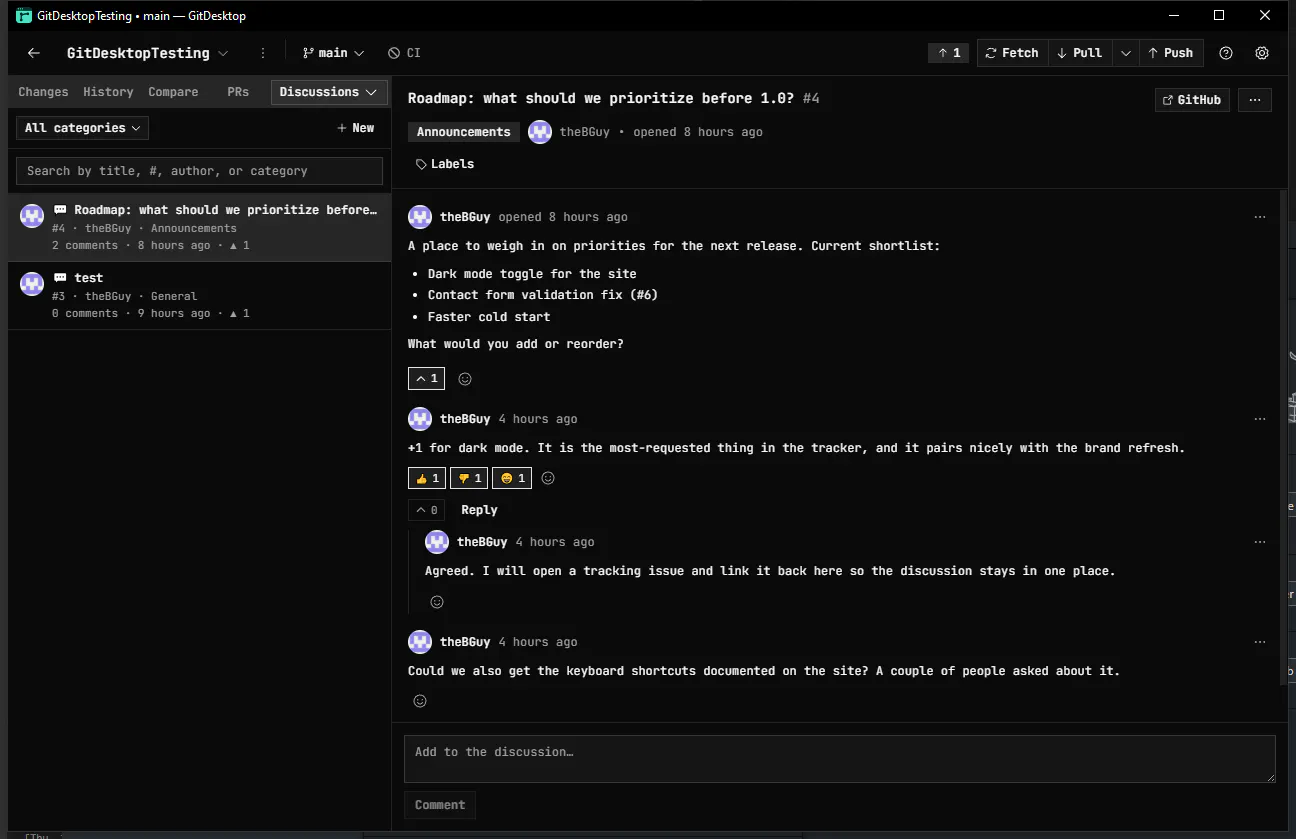1296x839 pixels.
Task: Toggle the 0 upvote on dark mode comment
Action: point(426,510)
